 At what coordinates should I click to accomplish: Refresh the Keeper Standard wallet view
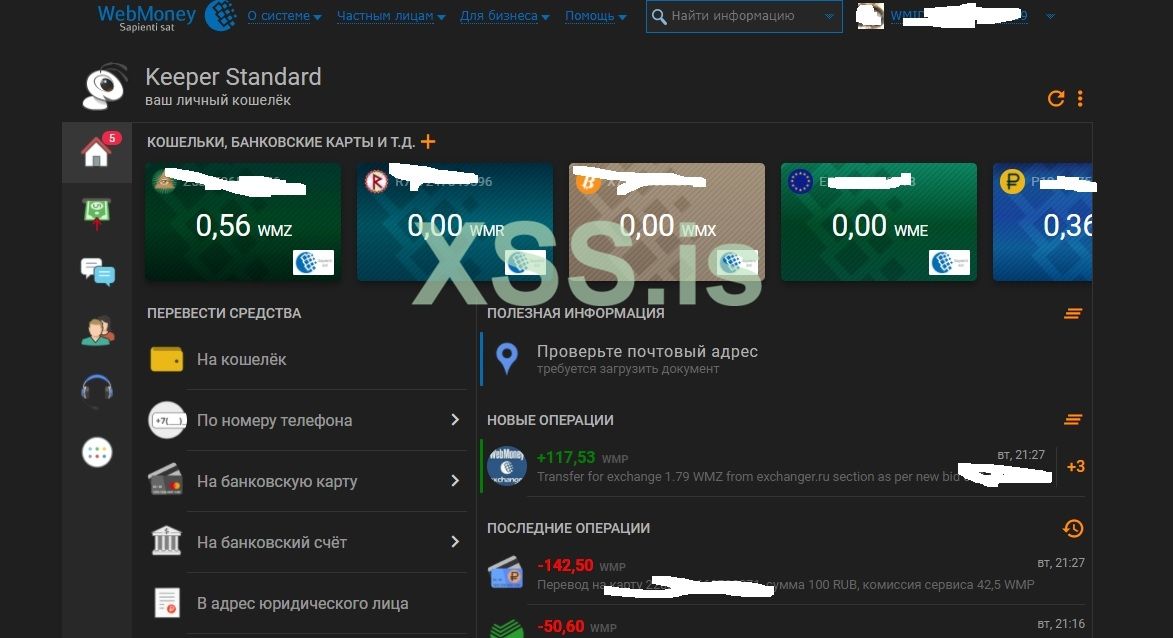click(x=1056, y=99)
